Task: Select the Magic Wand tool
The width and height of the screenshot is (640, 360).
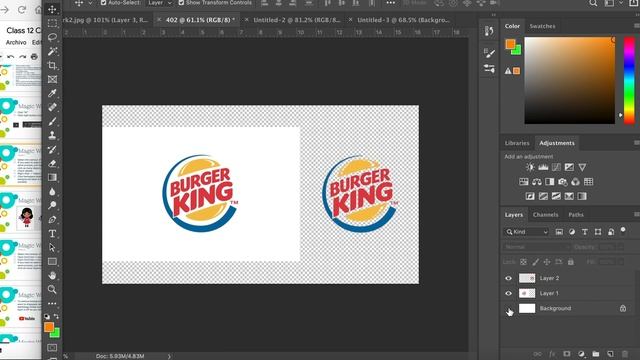Action: pyautogui.click(x=52, y=51)
